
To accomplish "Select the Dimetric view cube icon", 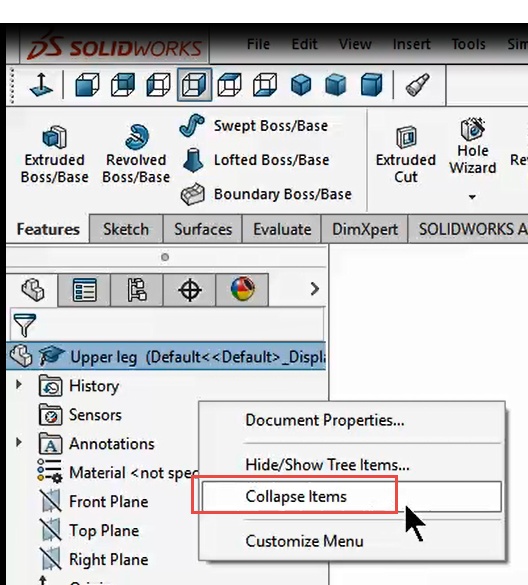I will coord(372,85).
